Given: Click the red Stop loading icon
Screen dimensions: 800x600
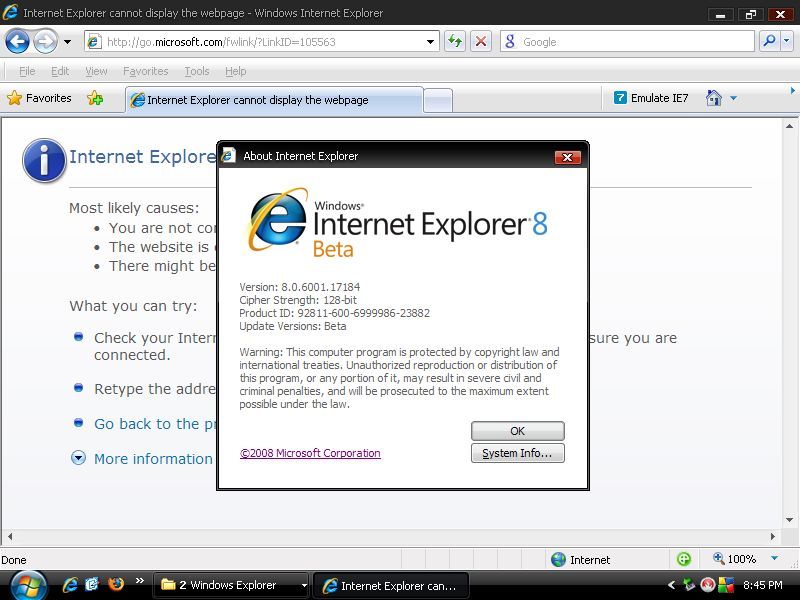Looking at the screenshot, I should click(481, 41).
